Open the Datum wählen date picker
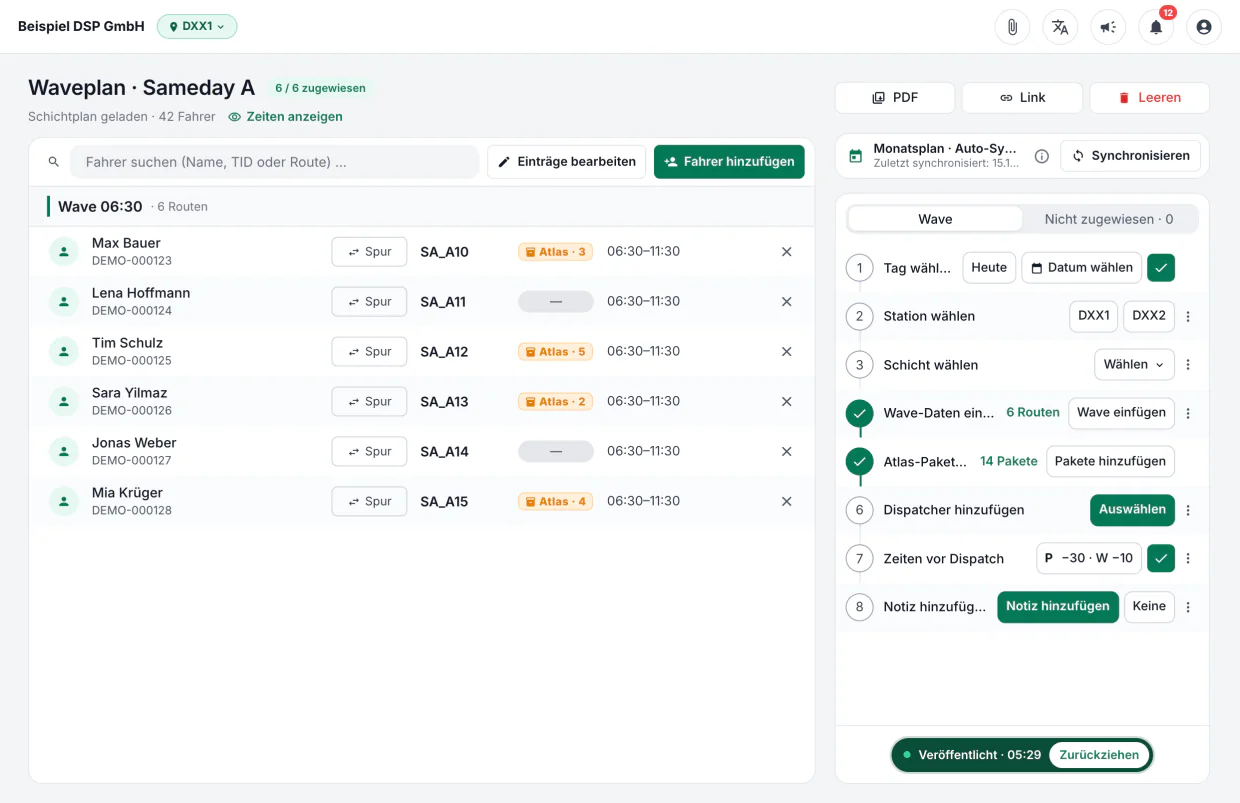1240x803 pixels. tap(1081, 268)
